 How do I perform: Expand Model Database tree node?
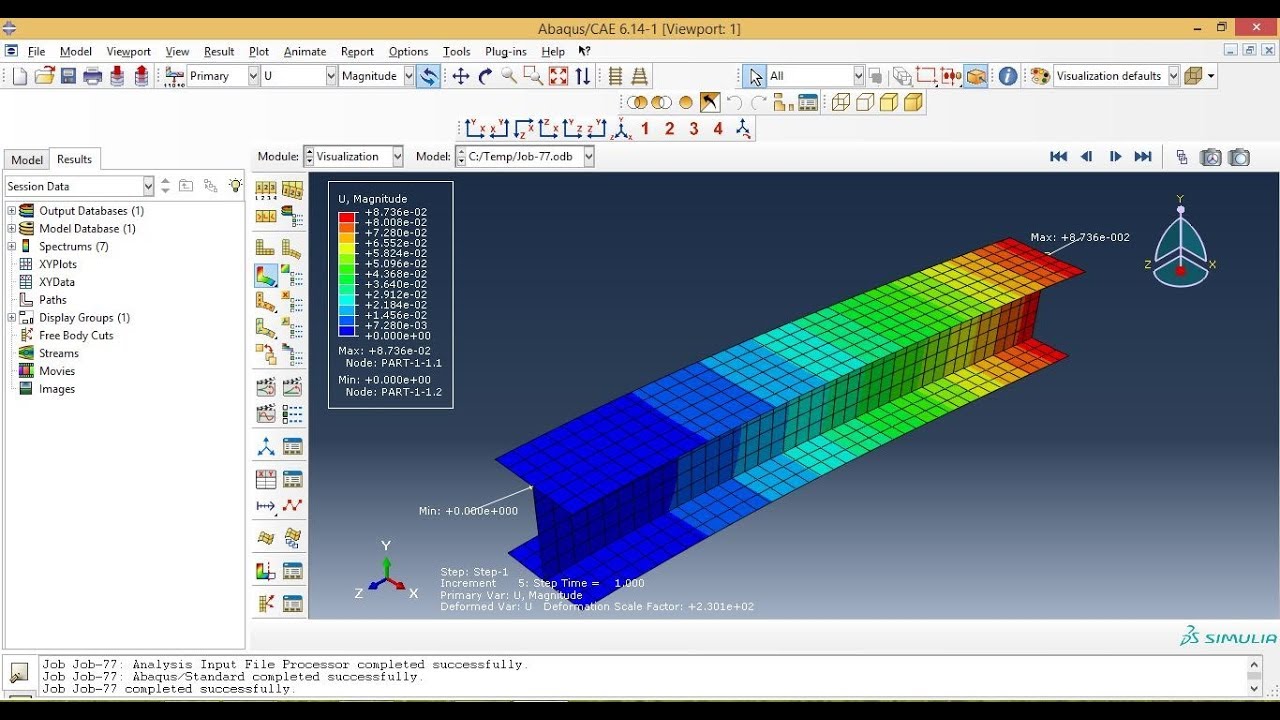point(12,229)
